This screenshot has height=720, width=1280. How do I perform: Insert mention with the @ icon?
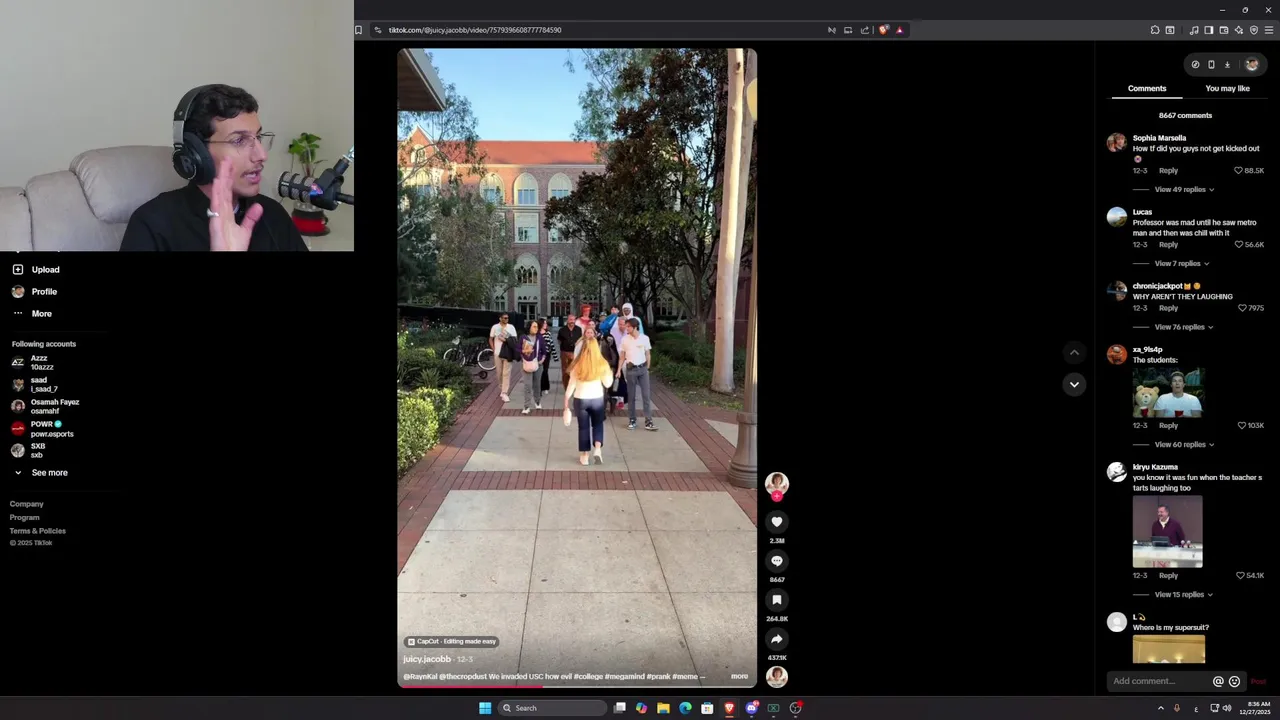[x=1218, y=681]
